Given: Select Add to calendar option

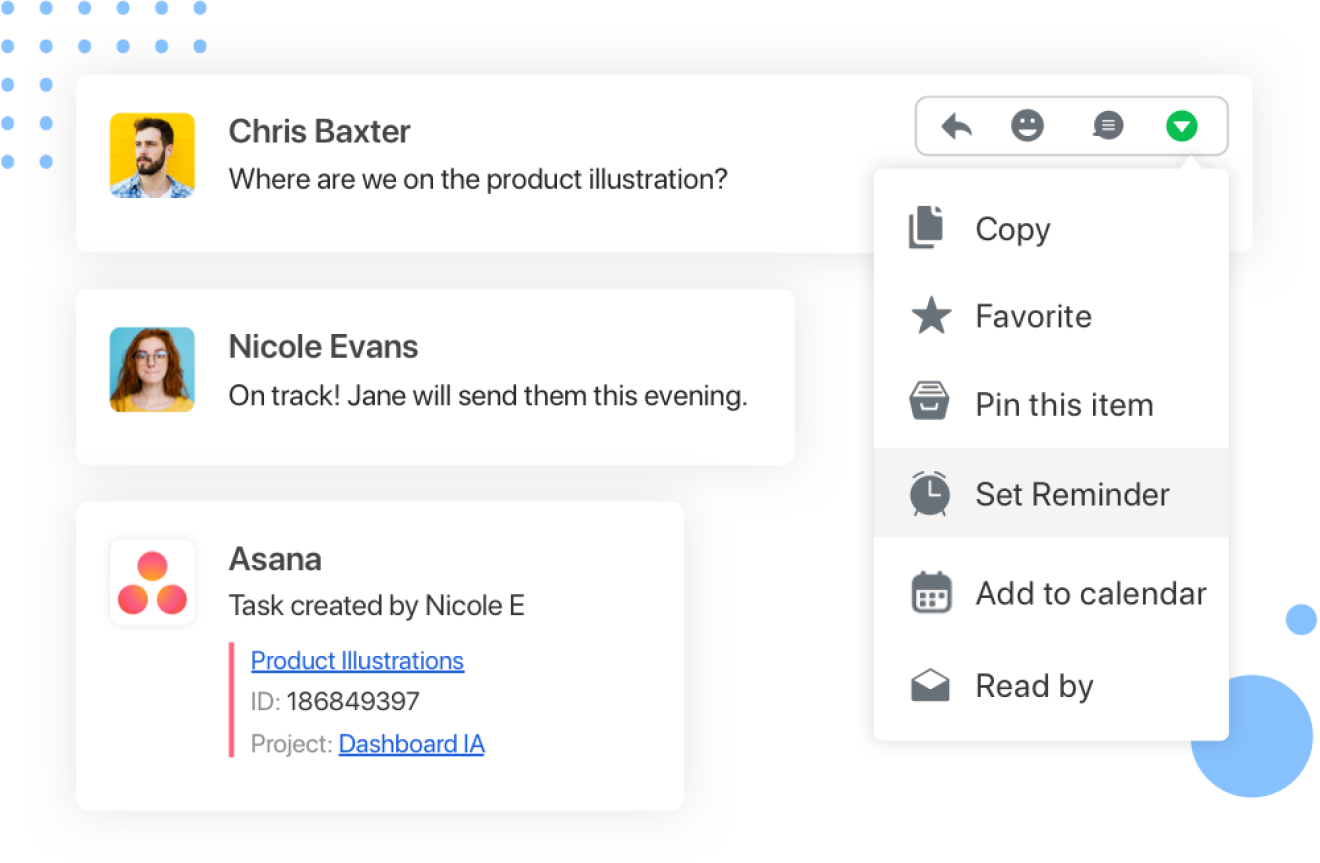Looking at the screenshot, I should 1090,592.
